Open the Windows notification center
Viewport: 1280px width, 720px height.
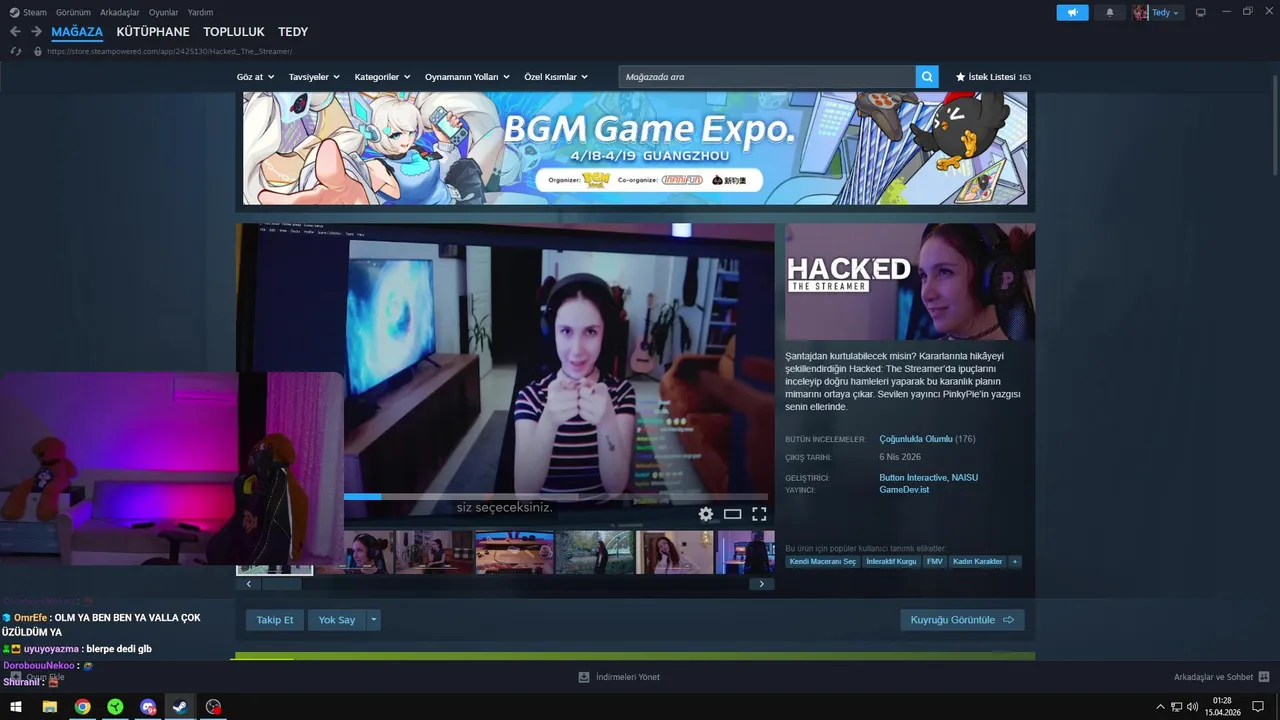1258,706
